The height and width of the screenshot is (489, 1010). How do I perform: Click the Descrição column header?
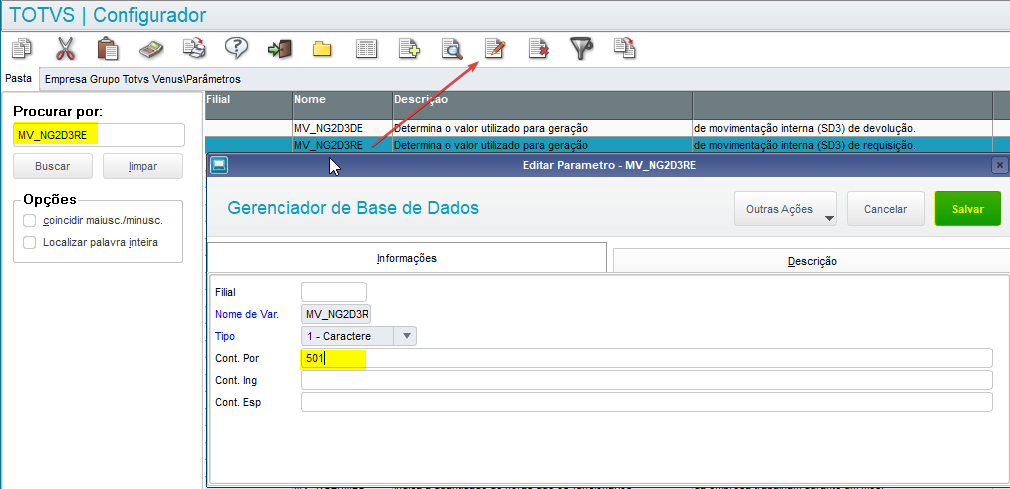542,105
